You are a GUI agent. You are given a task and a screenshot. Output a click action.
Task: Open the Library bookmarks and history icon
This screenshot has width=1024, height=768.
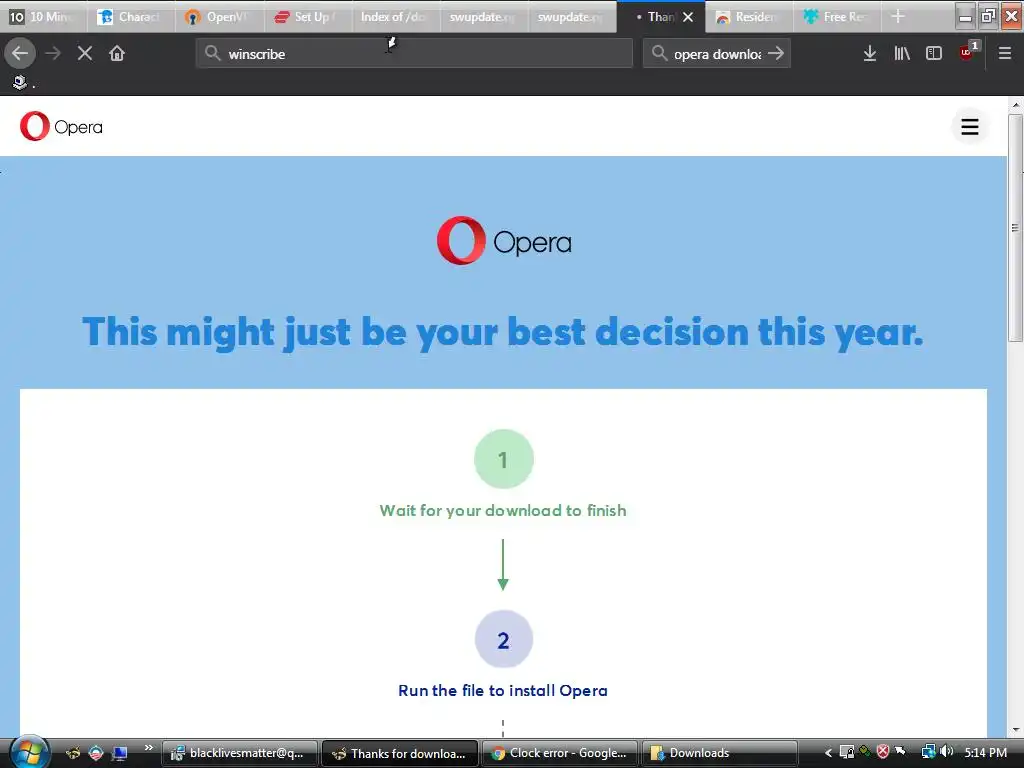coord(902,53)
